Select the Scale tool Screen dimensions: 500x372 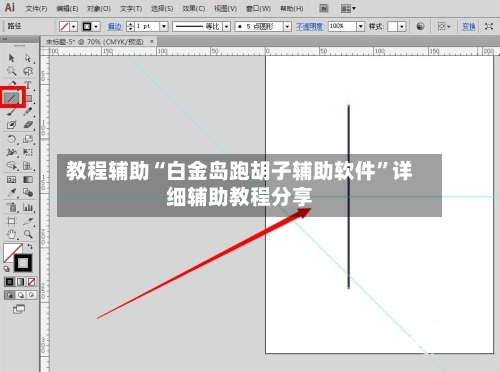pos(28,139)
